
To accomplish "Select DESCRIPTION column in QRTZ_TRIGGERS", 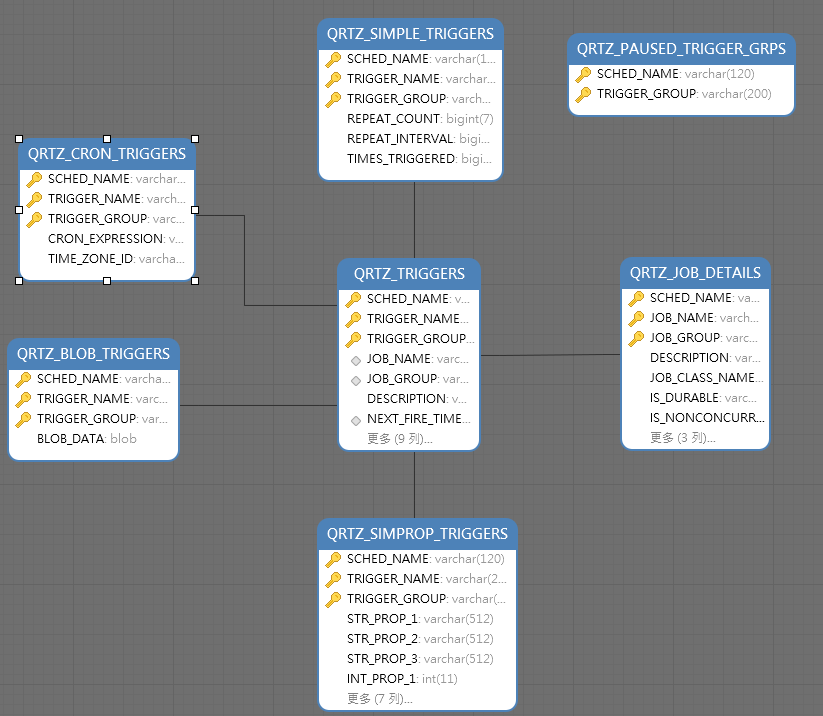I will [x=417, y=399].
